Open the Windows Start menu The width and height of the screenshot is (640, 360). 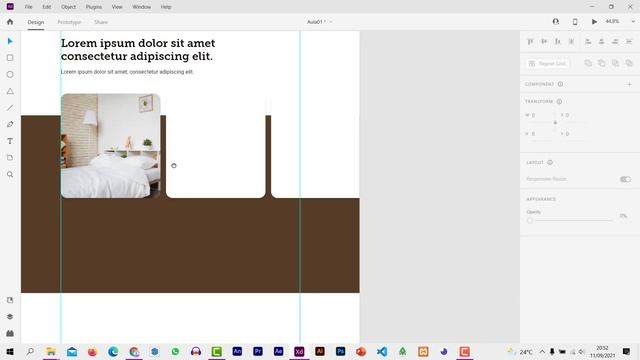(x=10, y=351)
